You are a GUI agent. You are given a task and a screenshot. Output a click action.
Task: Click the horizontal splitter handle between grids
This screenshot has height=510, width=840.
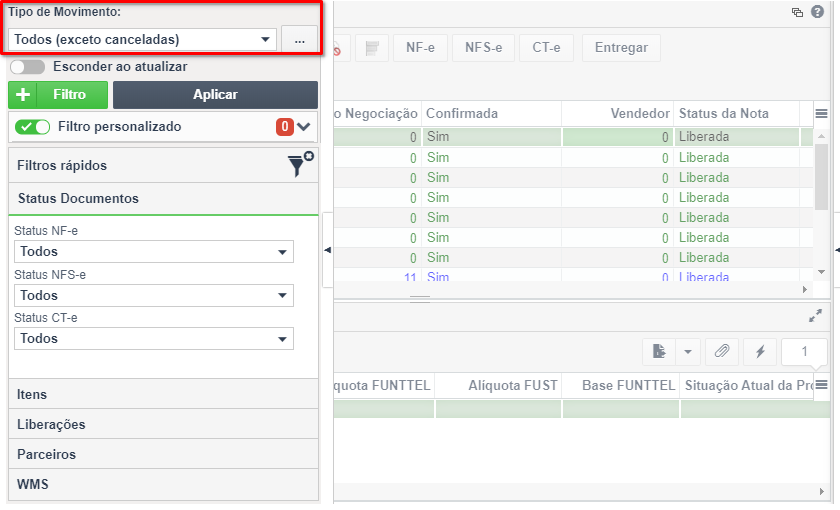click(420, 299)
